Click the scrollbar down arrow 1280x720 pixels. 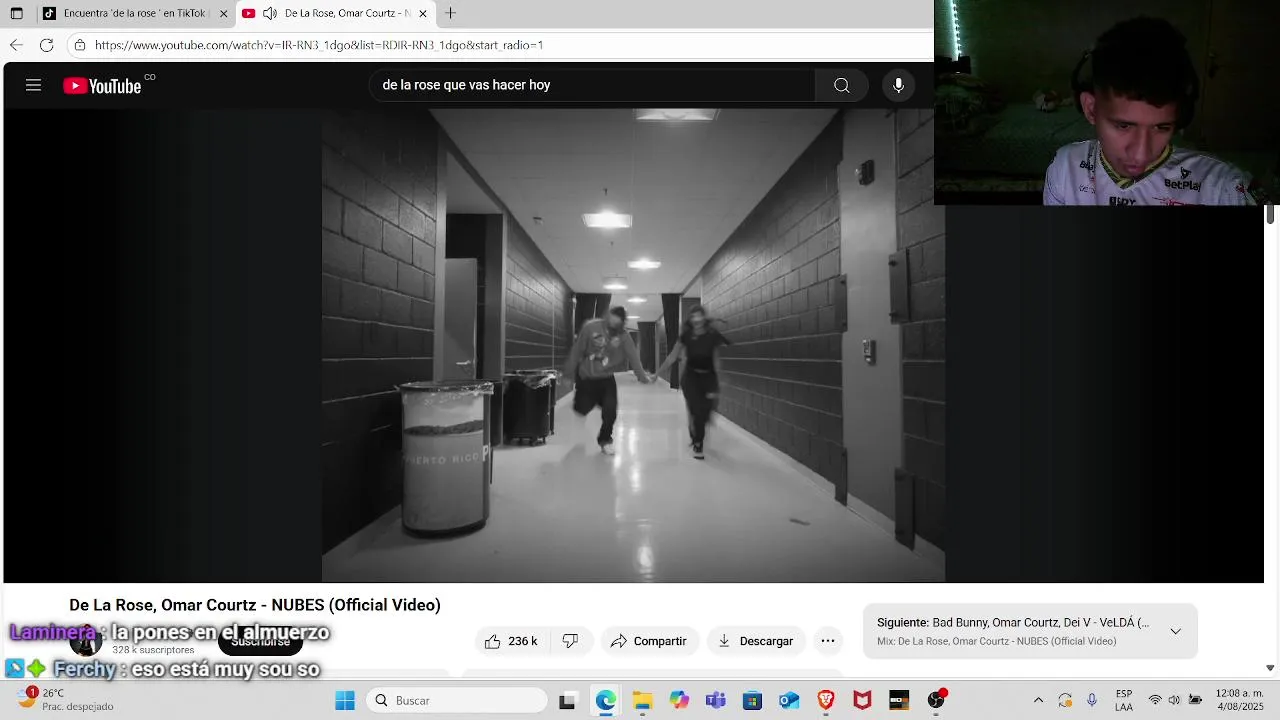click(x=1270, y=668)
